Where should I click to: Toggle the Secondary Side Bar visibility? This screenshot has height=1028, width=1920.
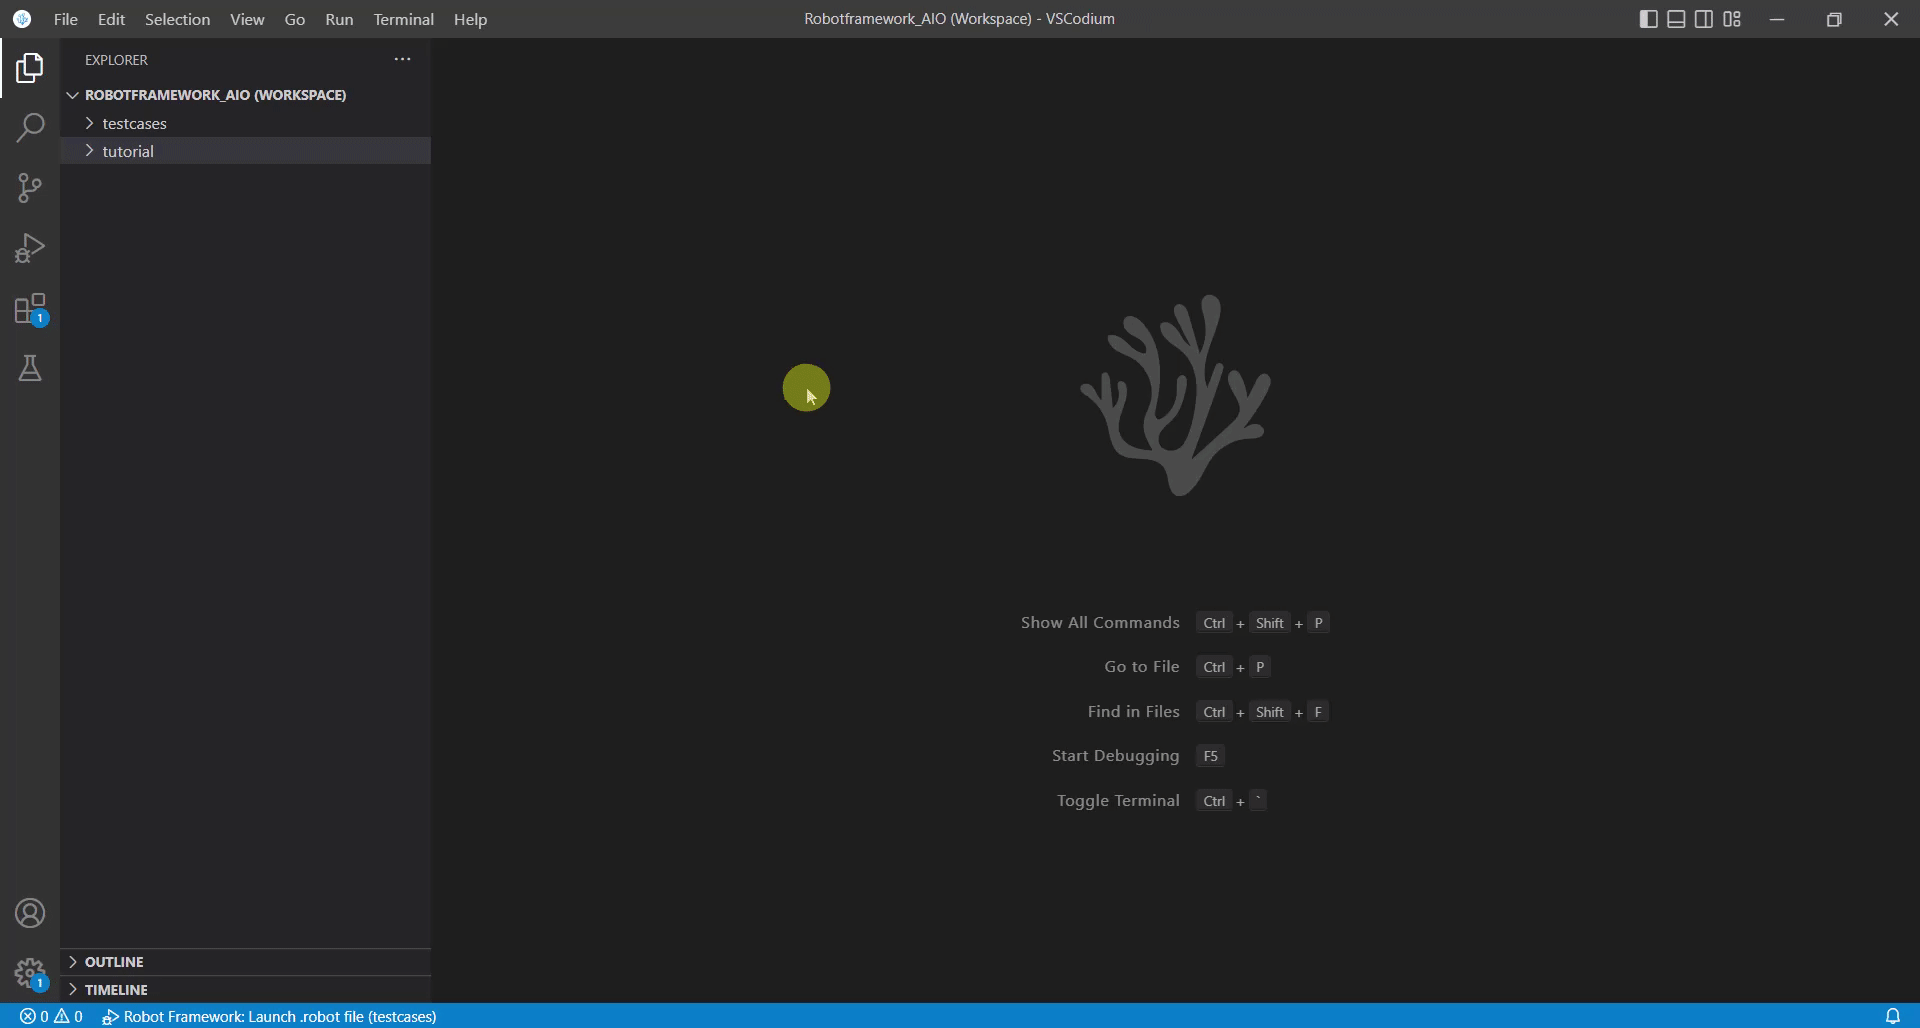(1704, 19)
